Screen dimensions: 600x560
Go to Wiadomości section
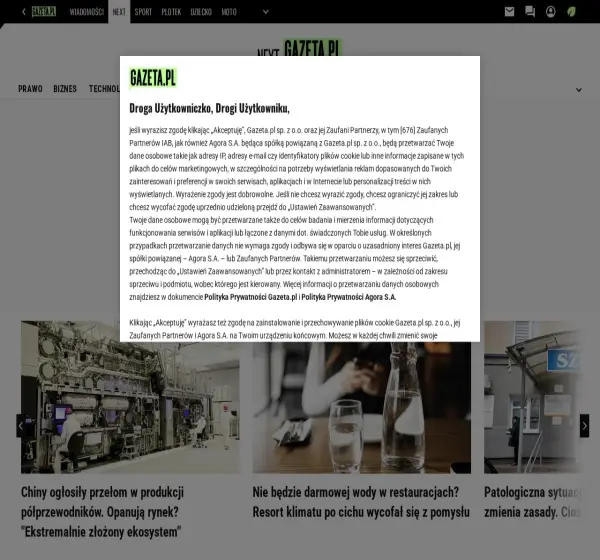[x=86, y=12]
